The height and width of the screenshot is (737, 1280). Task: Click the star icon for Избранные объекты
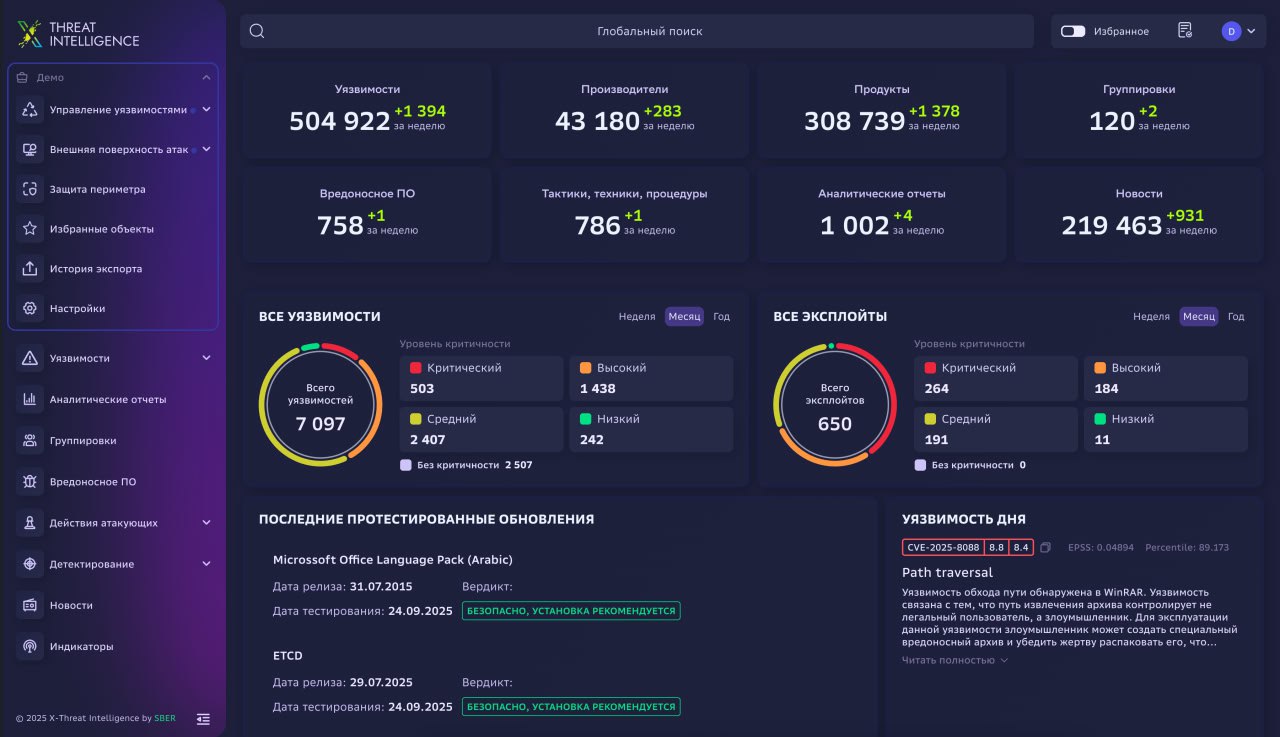click(x=30, y=229)
